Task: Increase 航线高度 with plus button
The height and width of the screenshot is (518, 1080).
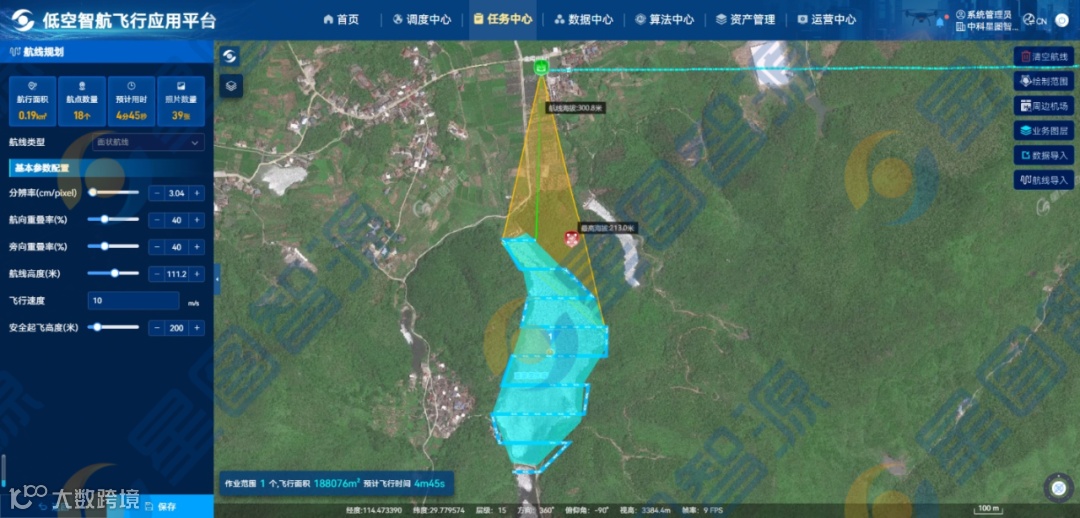Action: click(198, 274)
